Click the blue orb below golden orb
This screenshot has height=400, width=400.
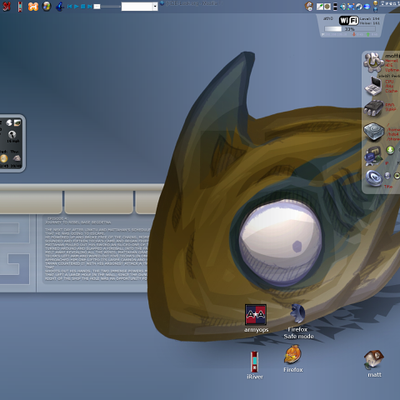click(375, 9)
